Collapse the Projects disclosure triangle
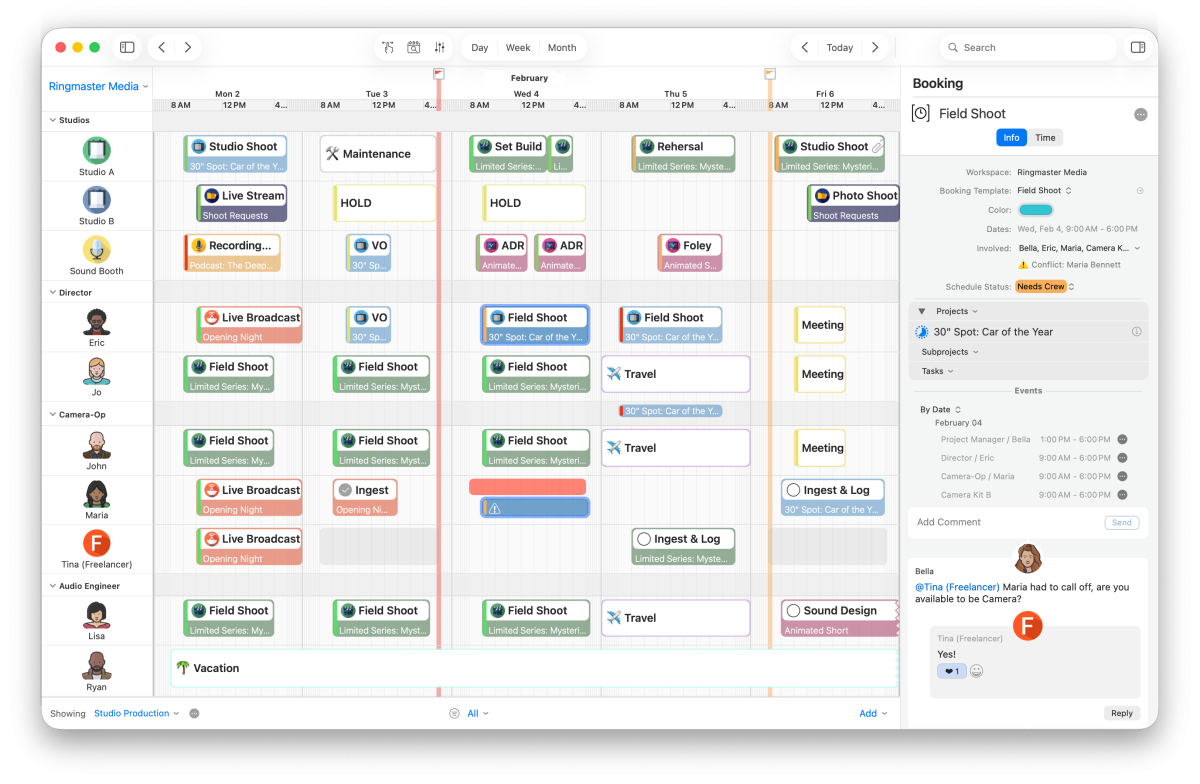 921,311
